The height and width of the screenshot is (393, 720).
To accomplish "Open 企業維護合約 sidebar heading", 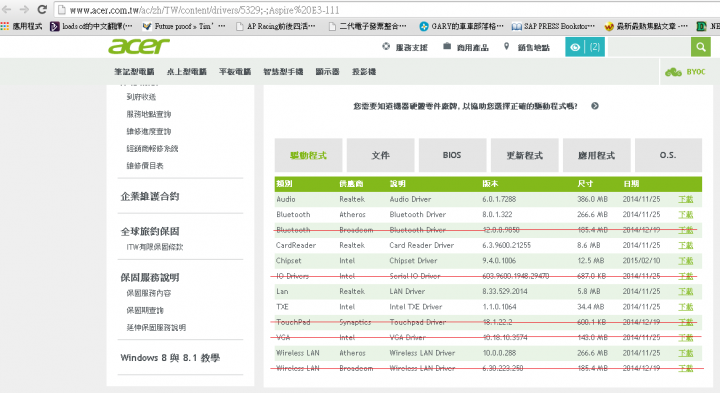I will [150, 196].
